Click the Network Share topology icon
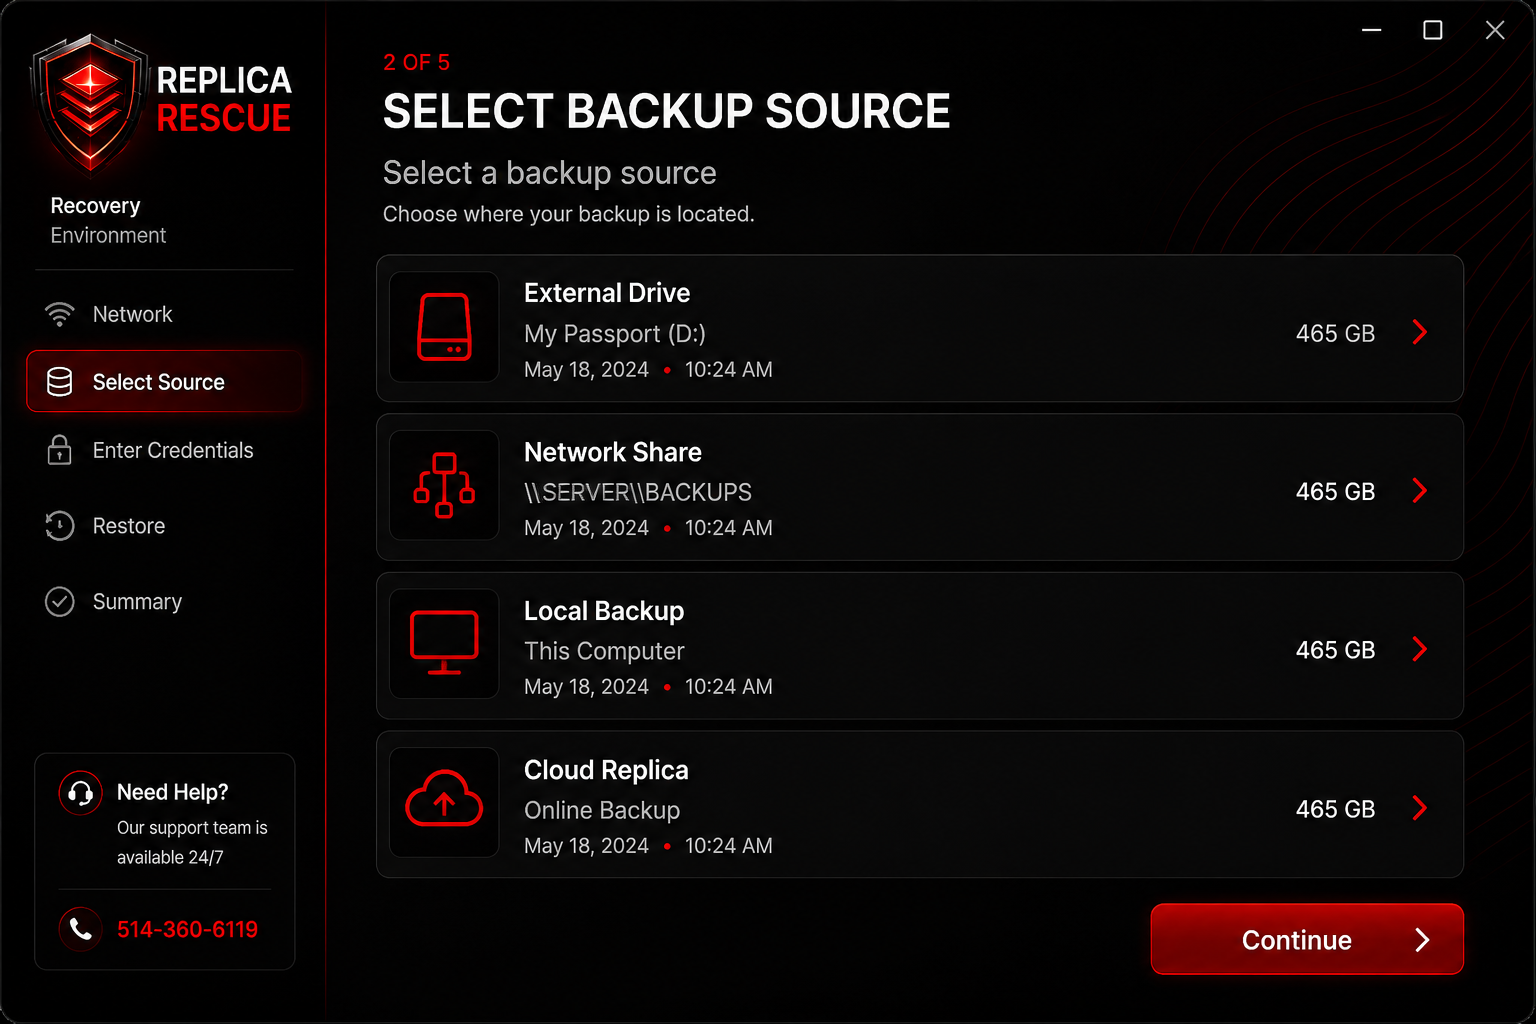This screenshot has height=1024, width=1536. tap(444, 485)
